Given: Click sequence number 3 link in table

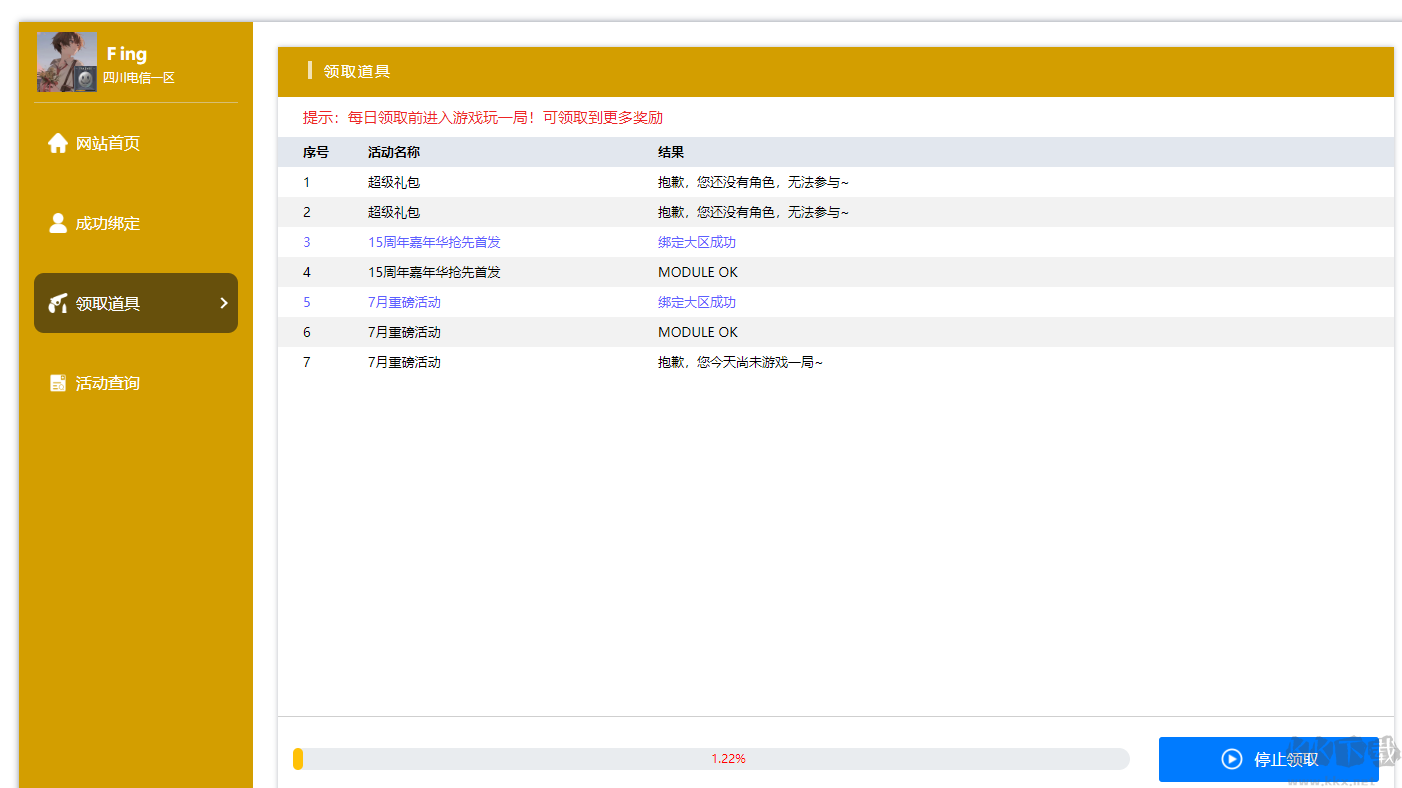Looking at the screenshot, I should pos(306,241).
